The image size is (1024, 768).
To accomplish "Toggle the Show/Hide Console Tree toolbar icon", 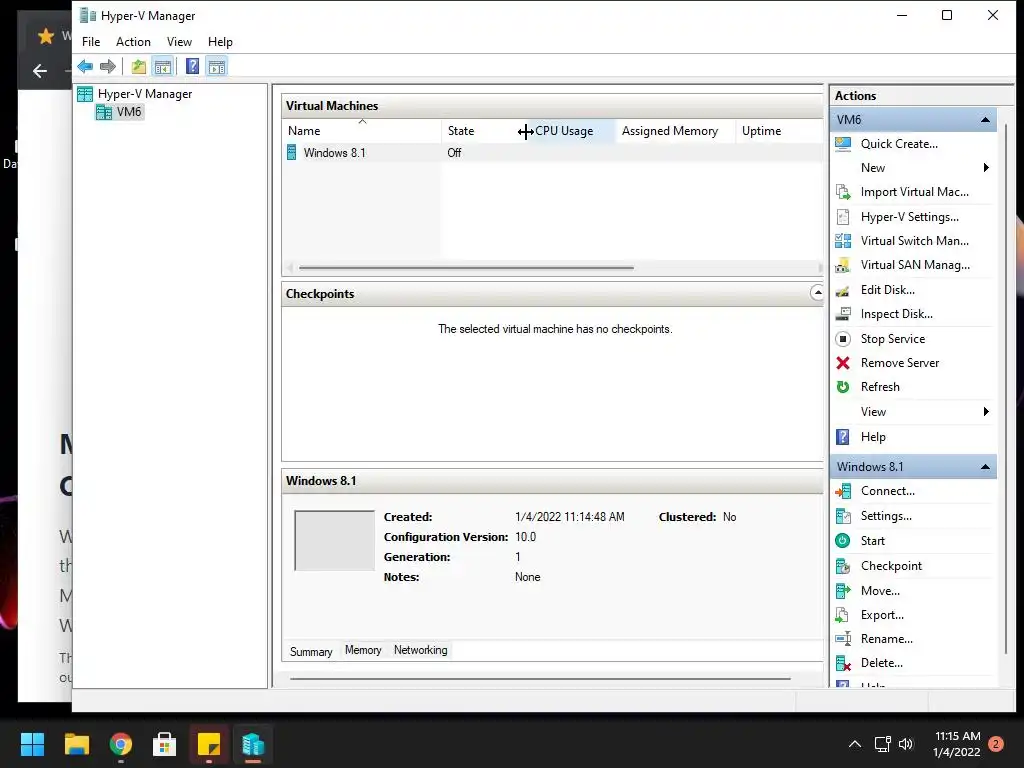I will (163, 66).
